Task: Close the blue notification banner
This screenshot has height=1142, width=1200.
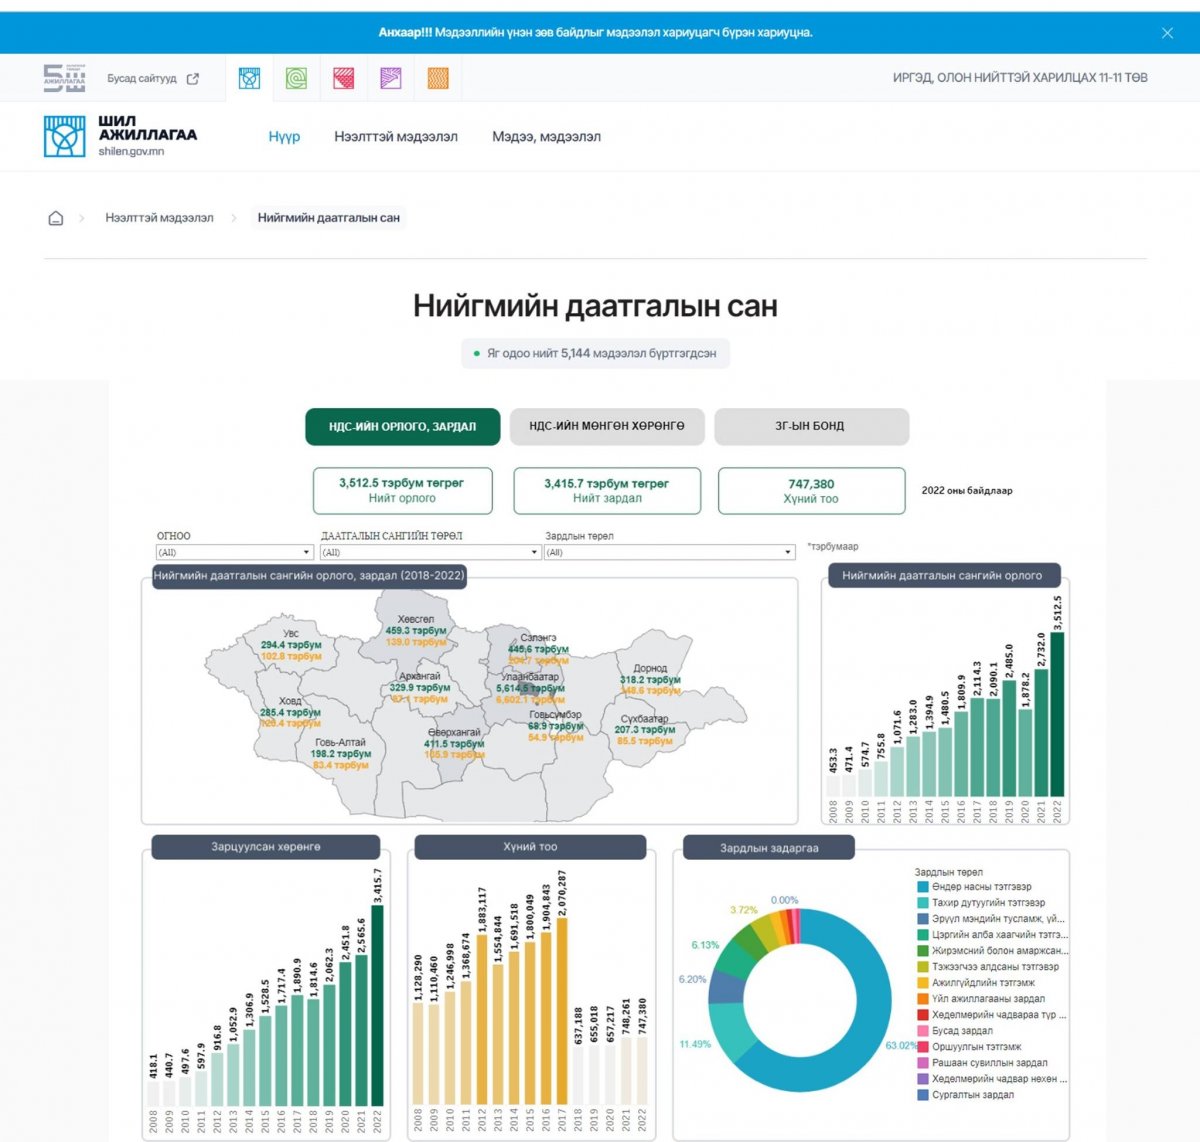Action: point(1167,33)
